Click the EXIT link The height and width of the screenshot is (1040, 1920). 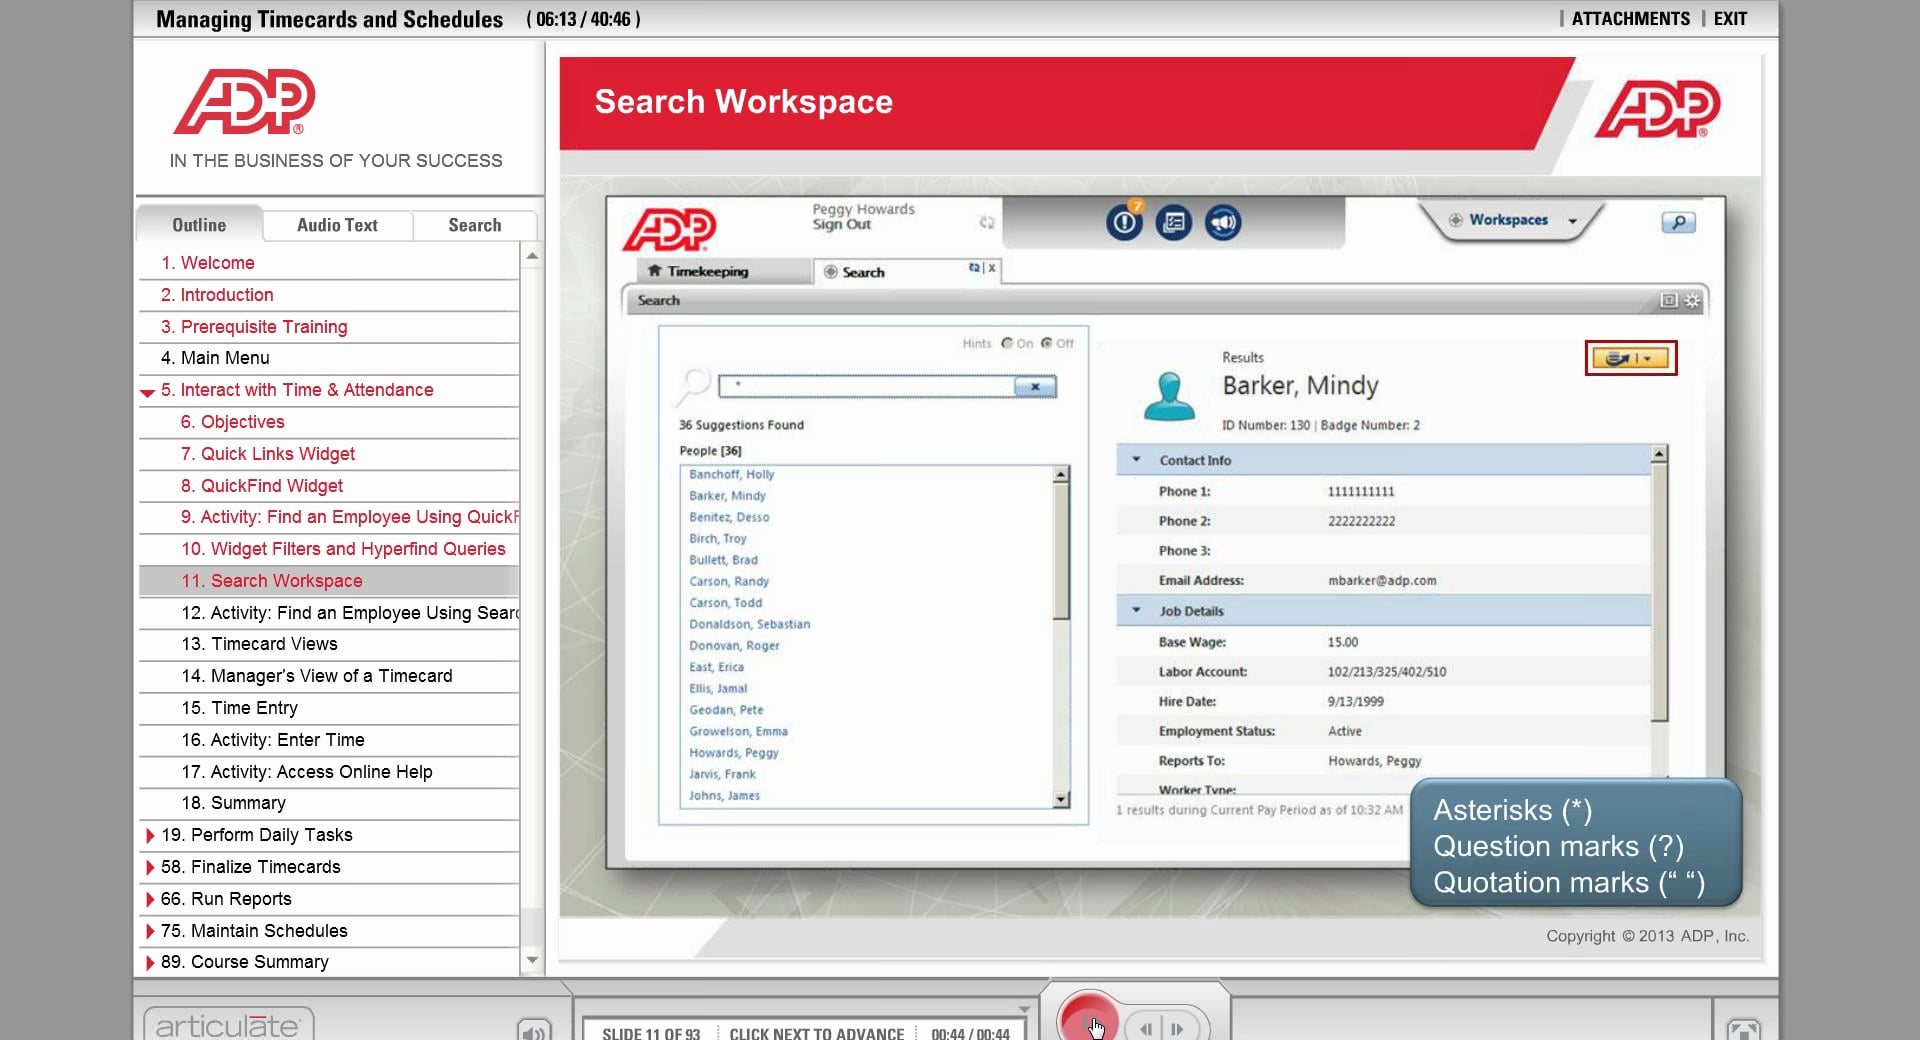(x=1731, y=18)
